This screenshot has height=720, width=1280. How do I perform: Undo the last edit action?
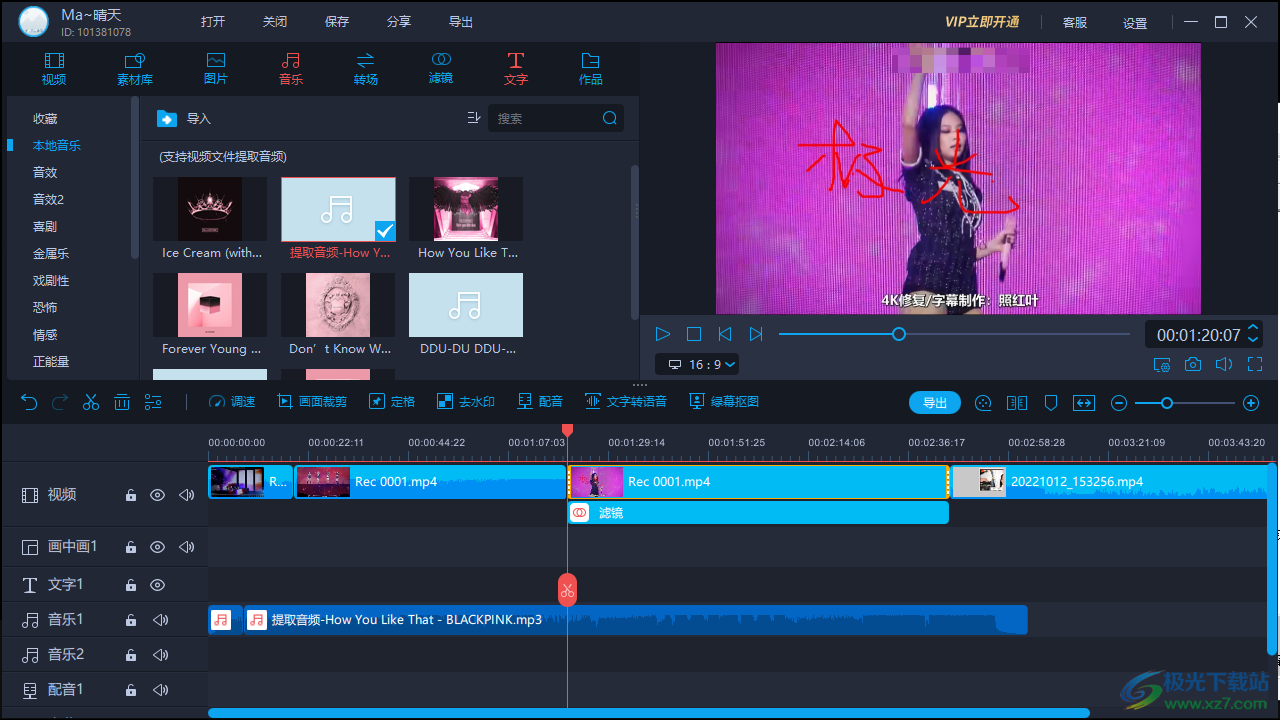point(28,401)
